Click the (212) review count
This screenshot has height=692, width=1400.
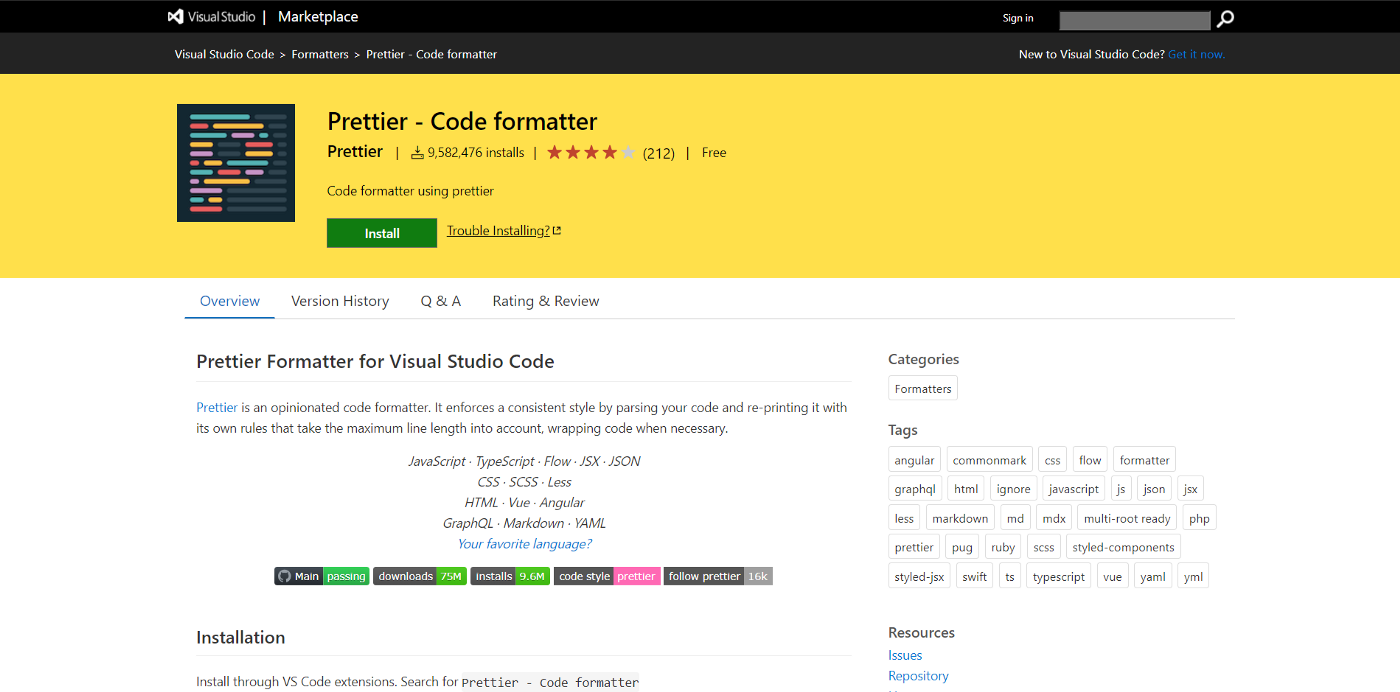(659, 153)
